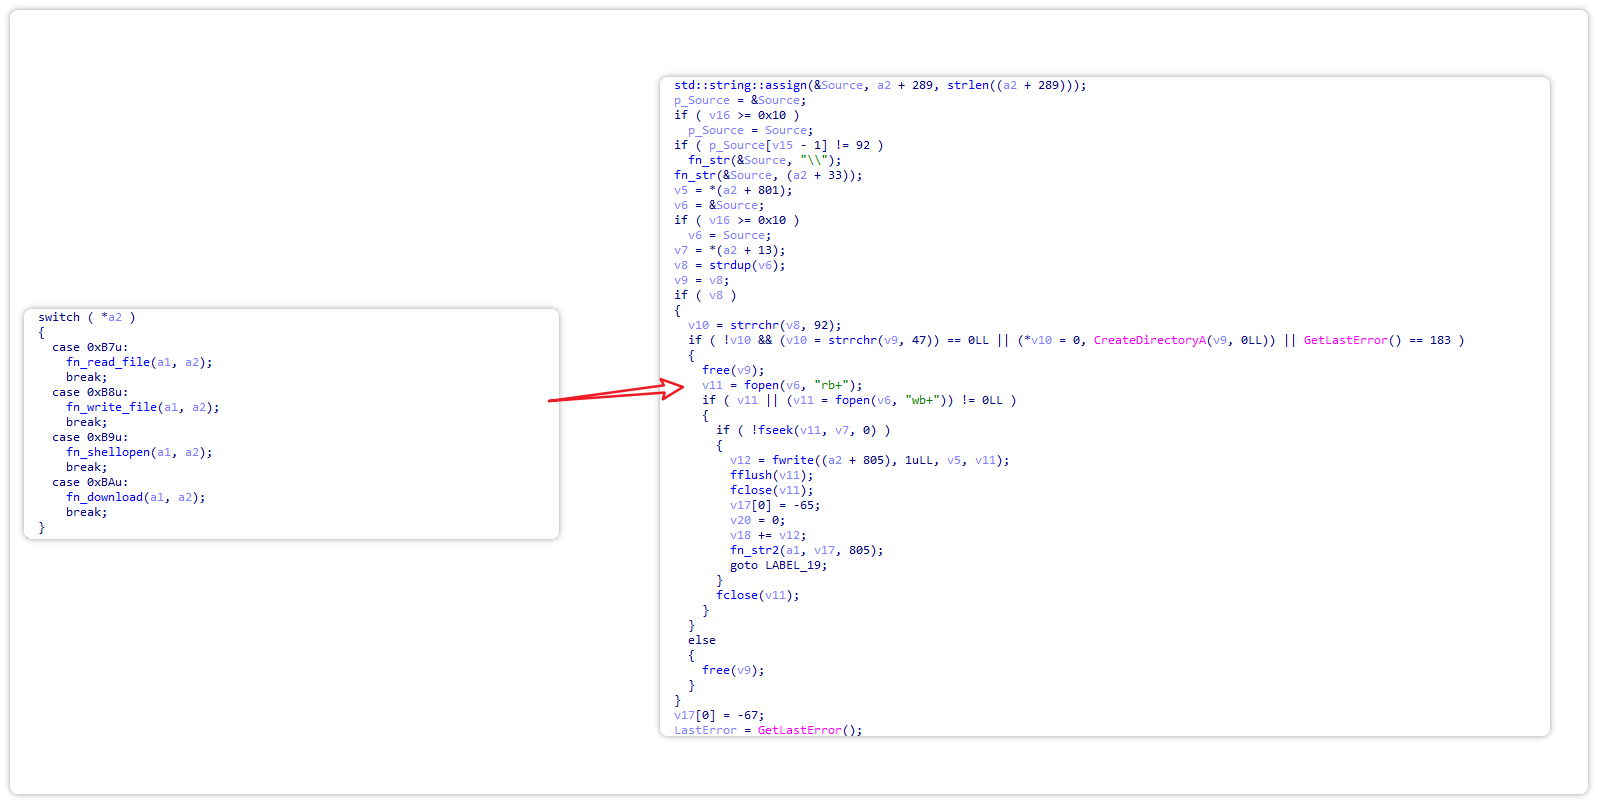Click the red arrow between code panels
1598x804 pixels.
(615, 392)
